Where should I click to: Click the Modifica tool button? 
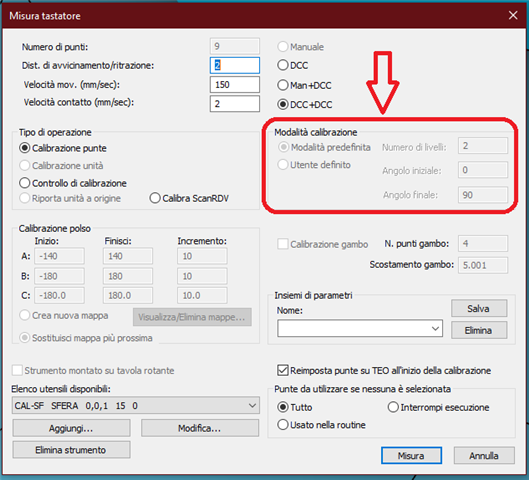pyautogui.click(x=200, y=428)
